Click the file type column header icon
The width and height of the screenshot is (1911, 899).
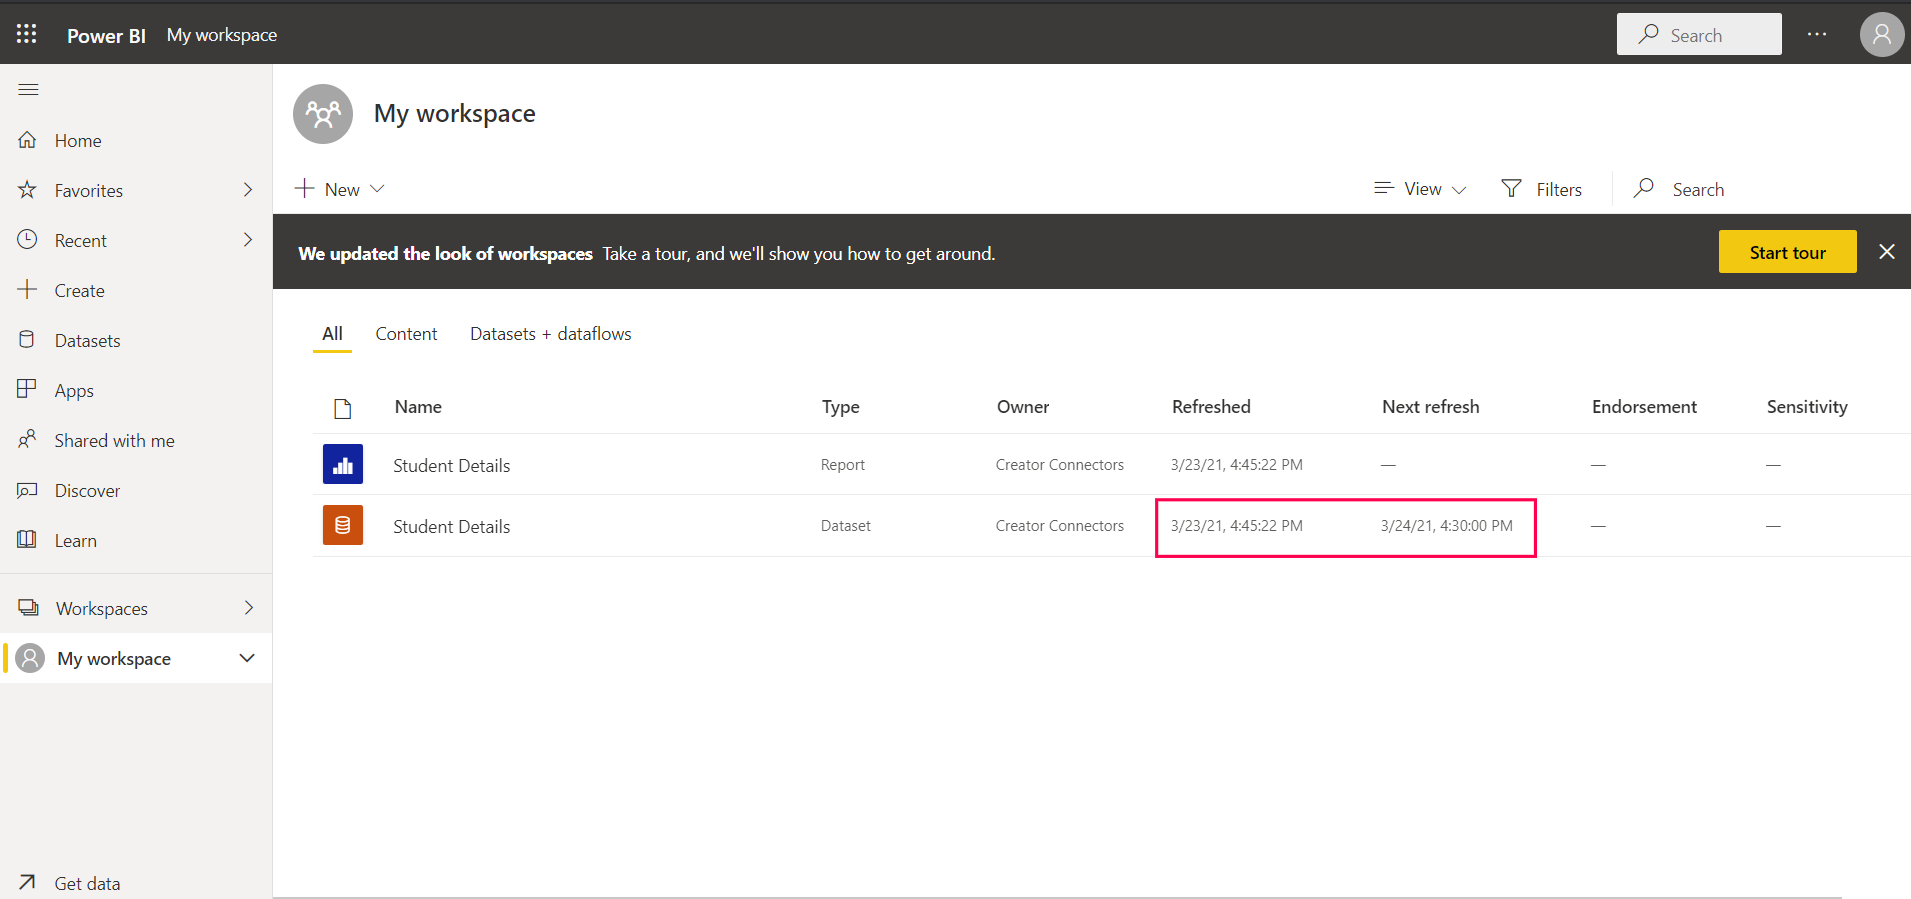pos(343,408)
